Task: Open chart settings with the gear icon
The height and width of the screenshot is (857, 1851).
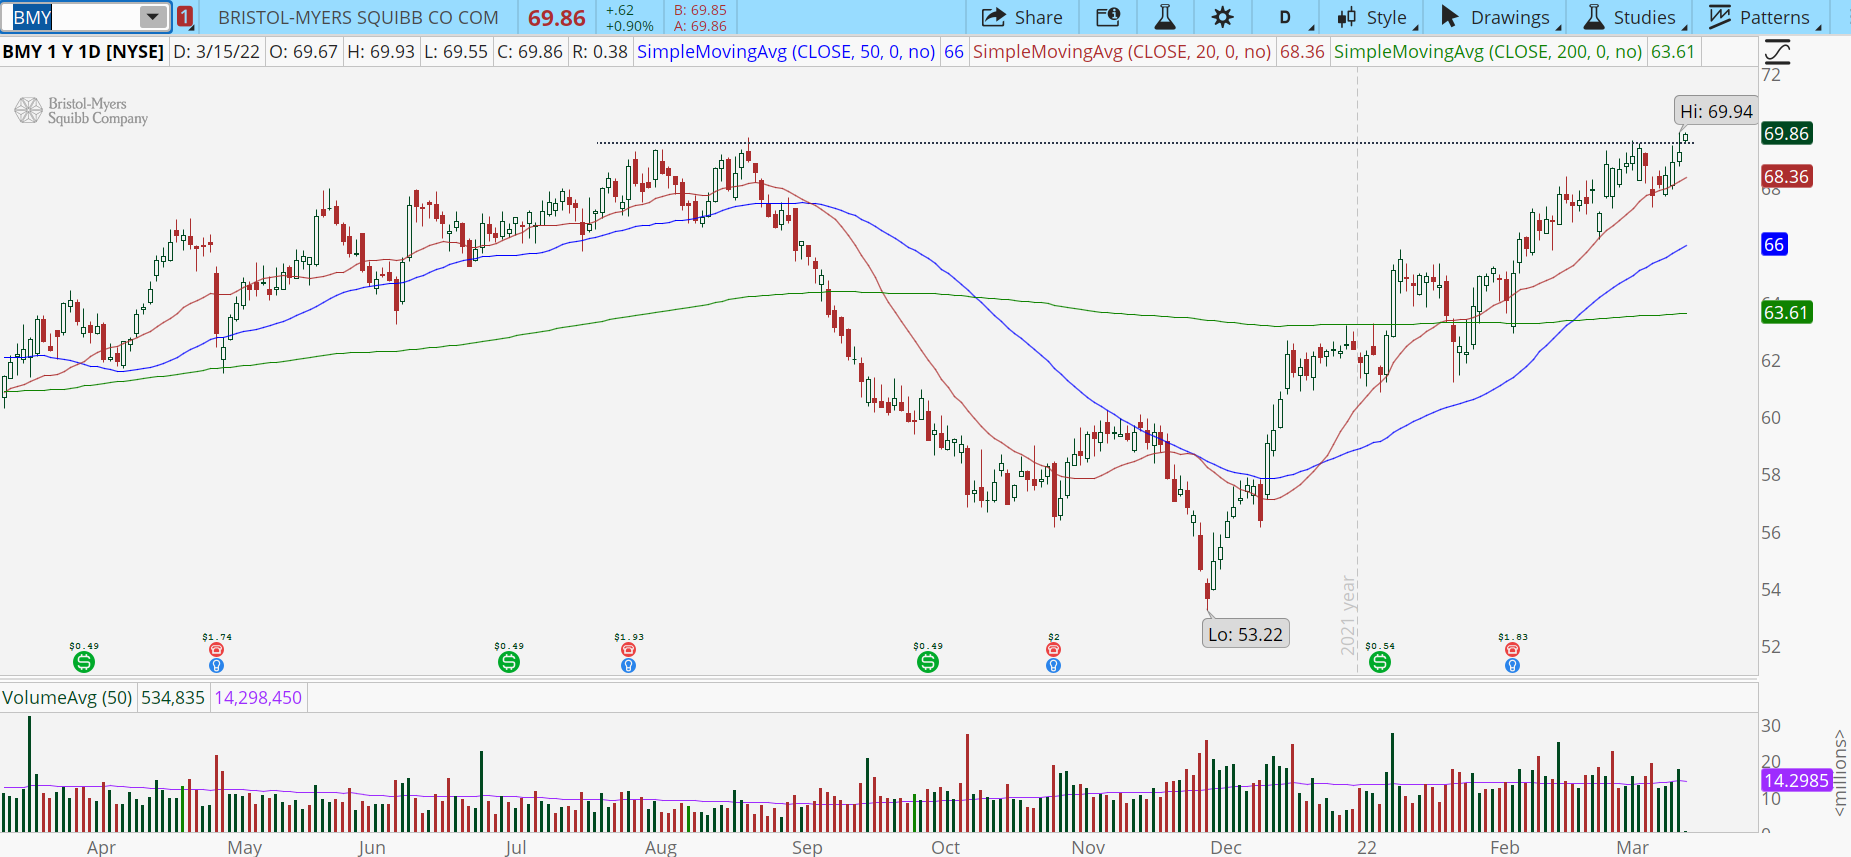Action: point(1222,17)
